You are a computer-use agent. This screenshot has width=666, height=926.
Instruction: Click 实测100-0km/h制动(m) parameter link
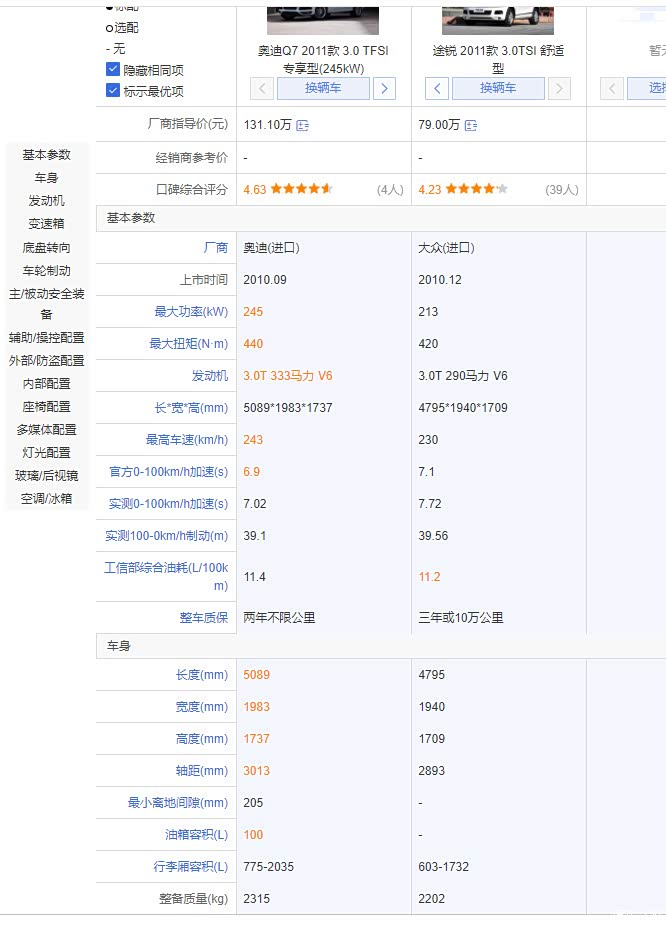coord(166,536)
